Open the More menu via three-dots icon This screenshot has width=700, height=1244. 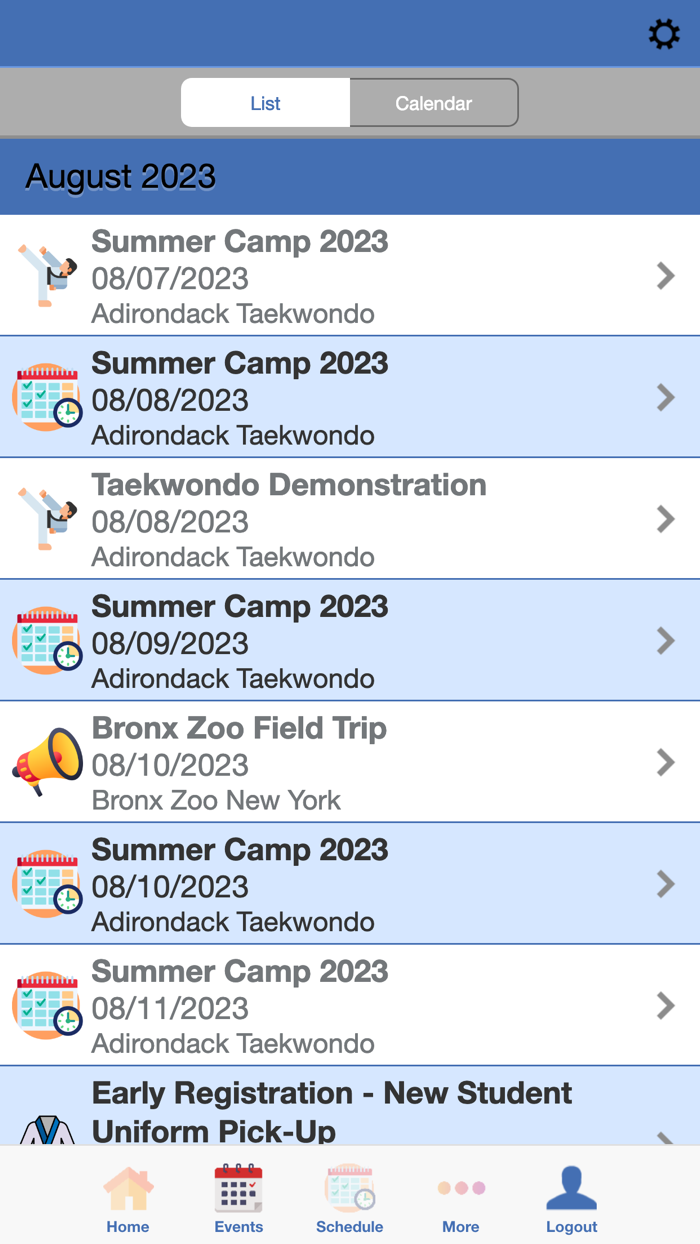pos(461,1196)
